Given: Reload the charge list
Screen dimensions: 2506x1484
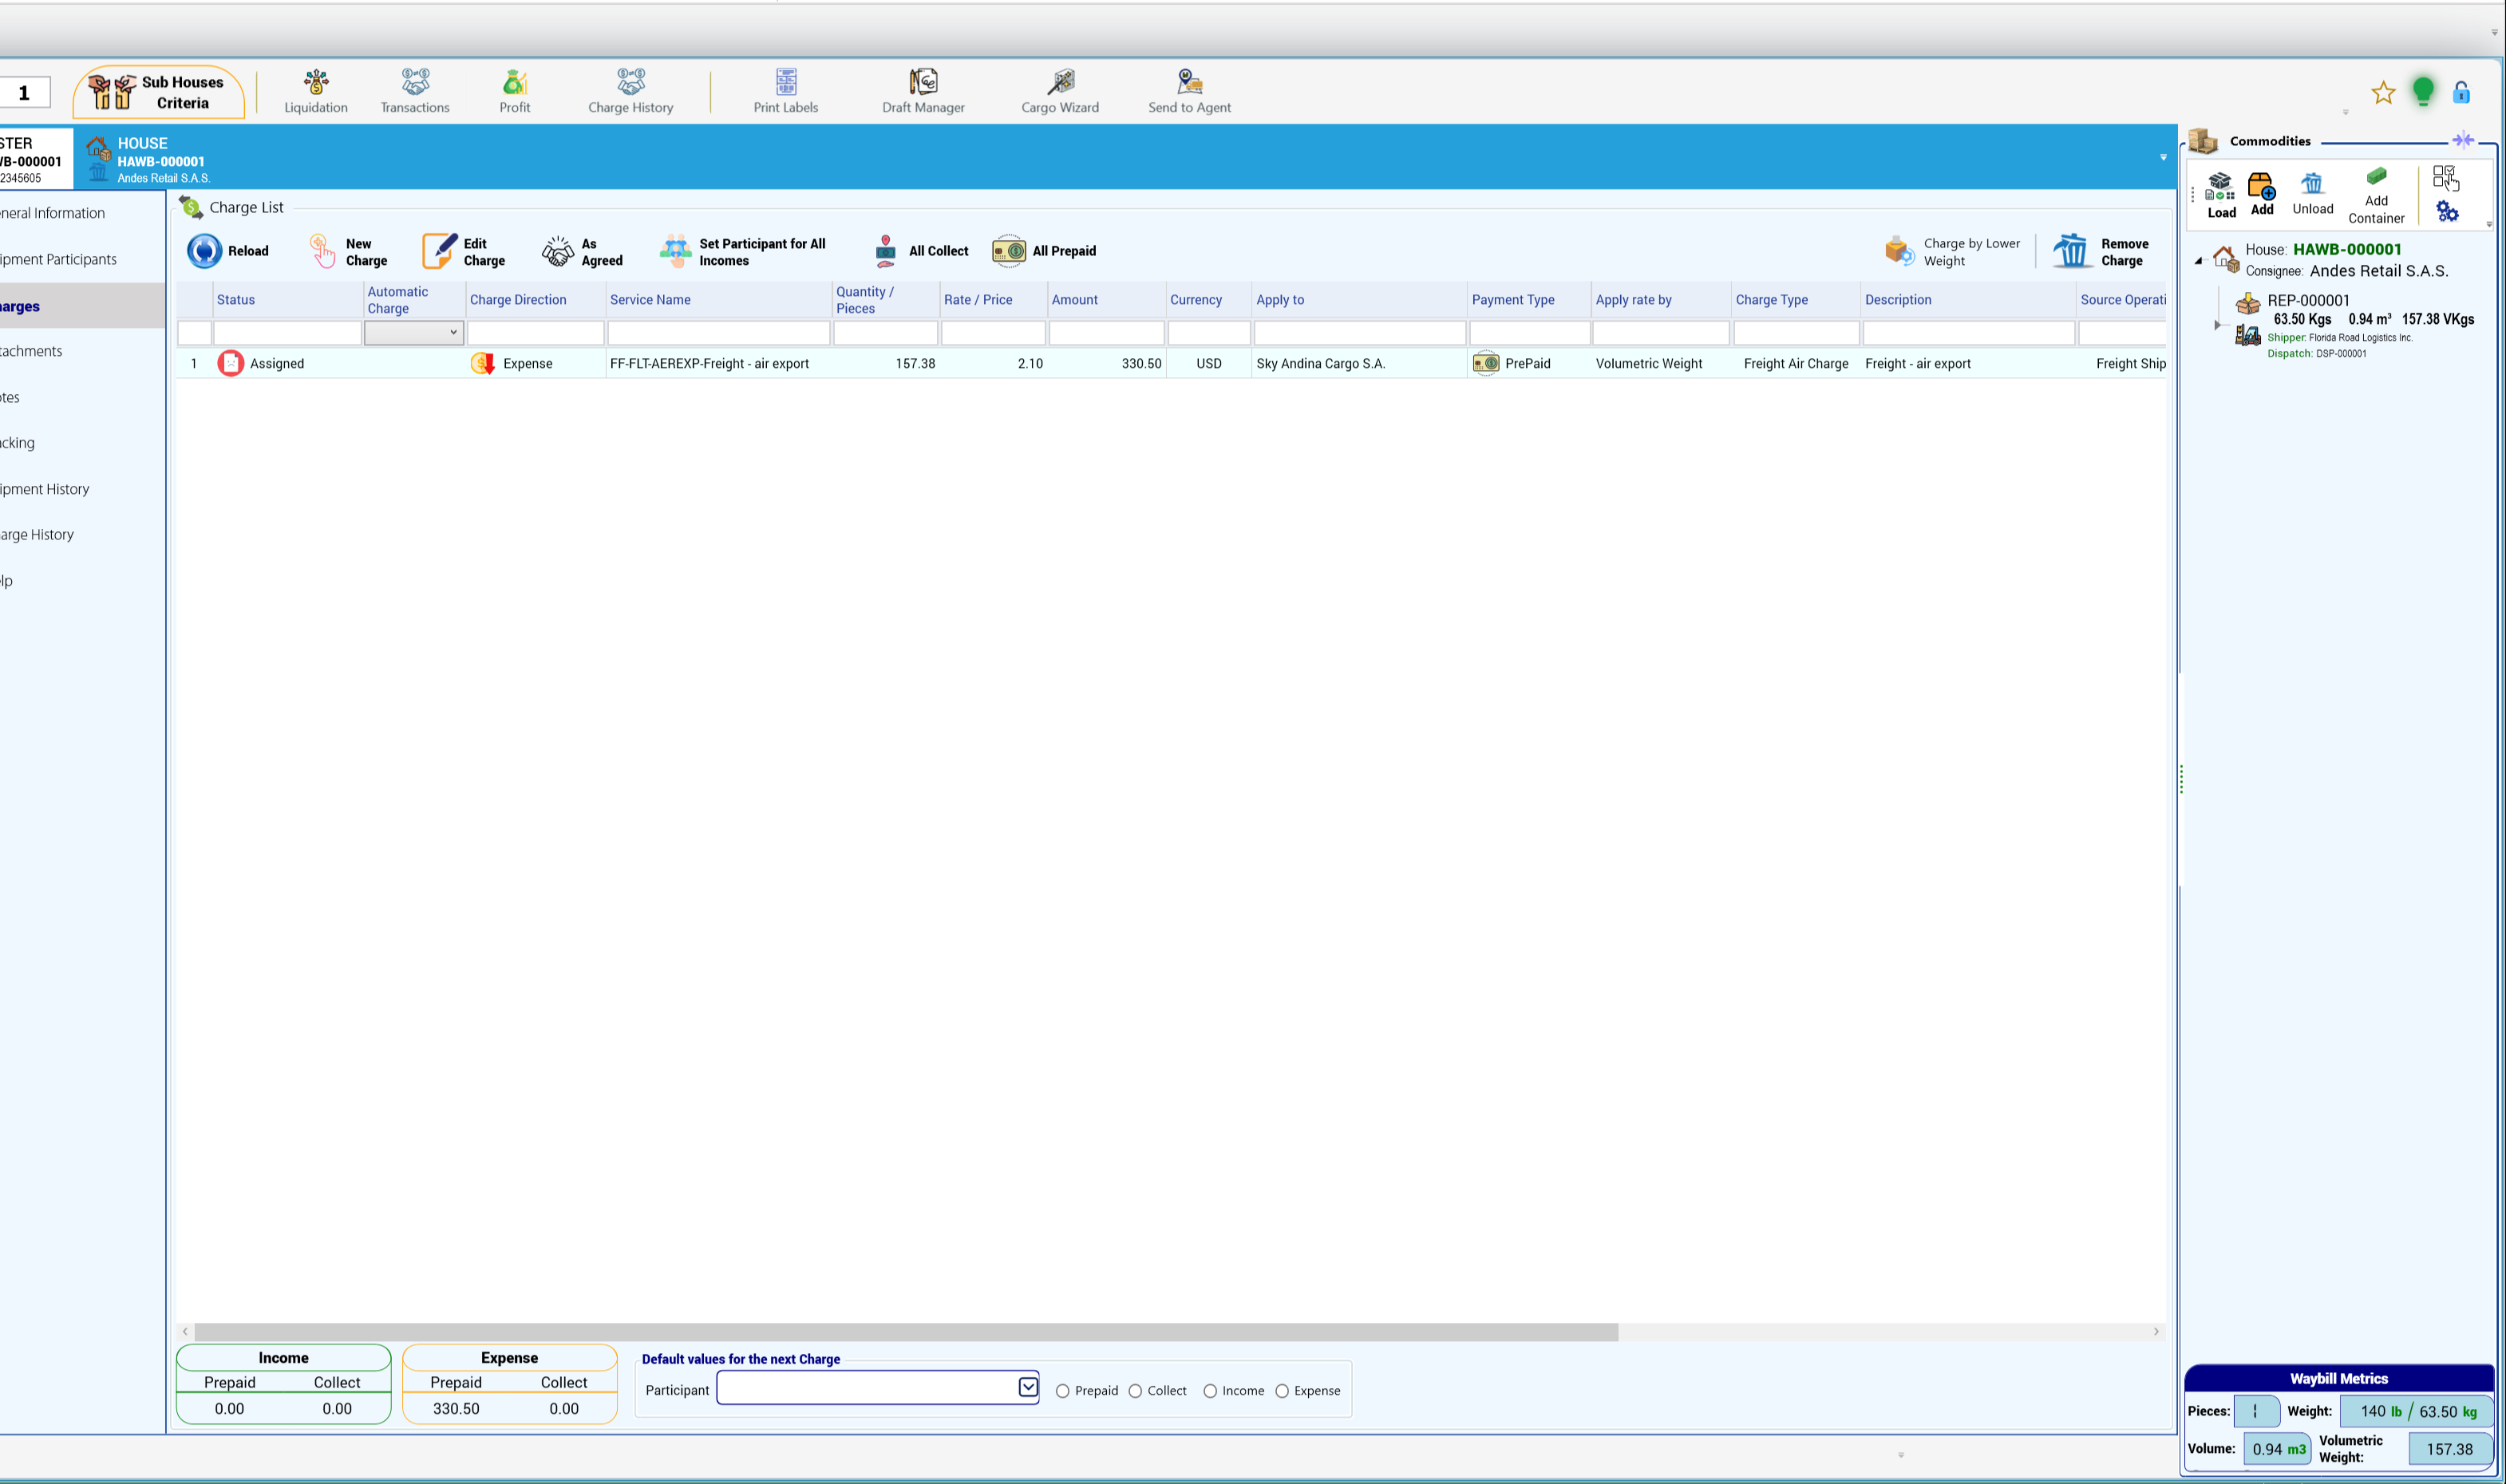Looking at the screenshot, I should click(228, 251).
